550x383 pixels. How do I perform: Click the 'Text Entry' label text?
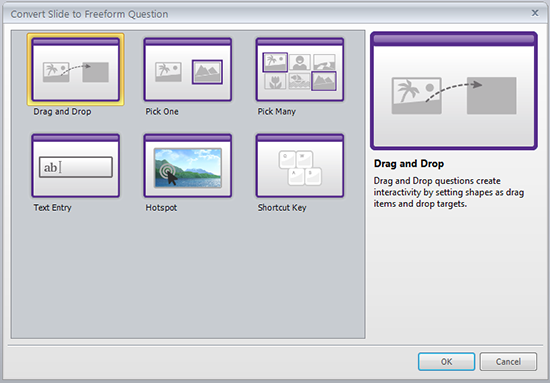(x=53, y=208)
